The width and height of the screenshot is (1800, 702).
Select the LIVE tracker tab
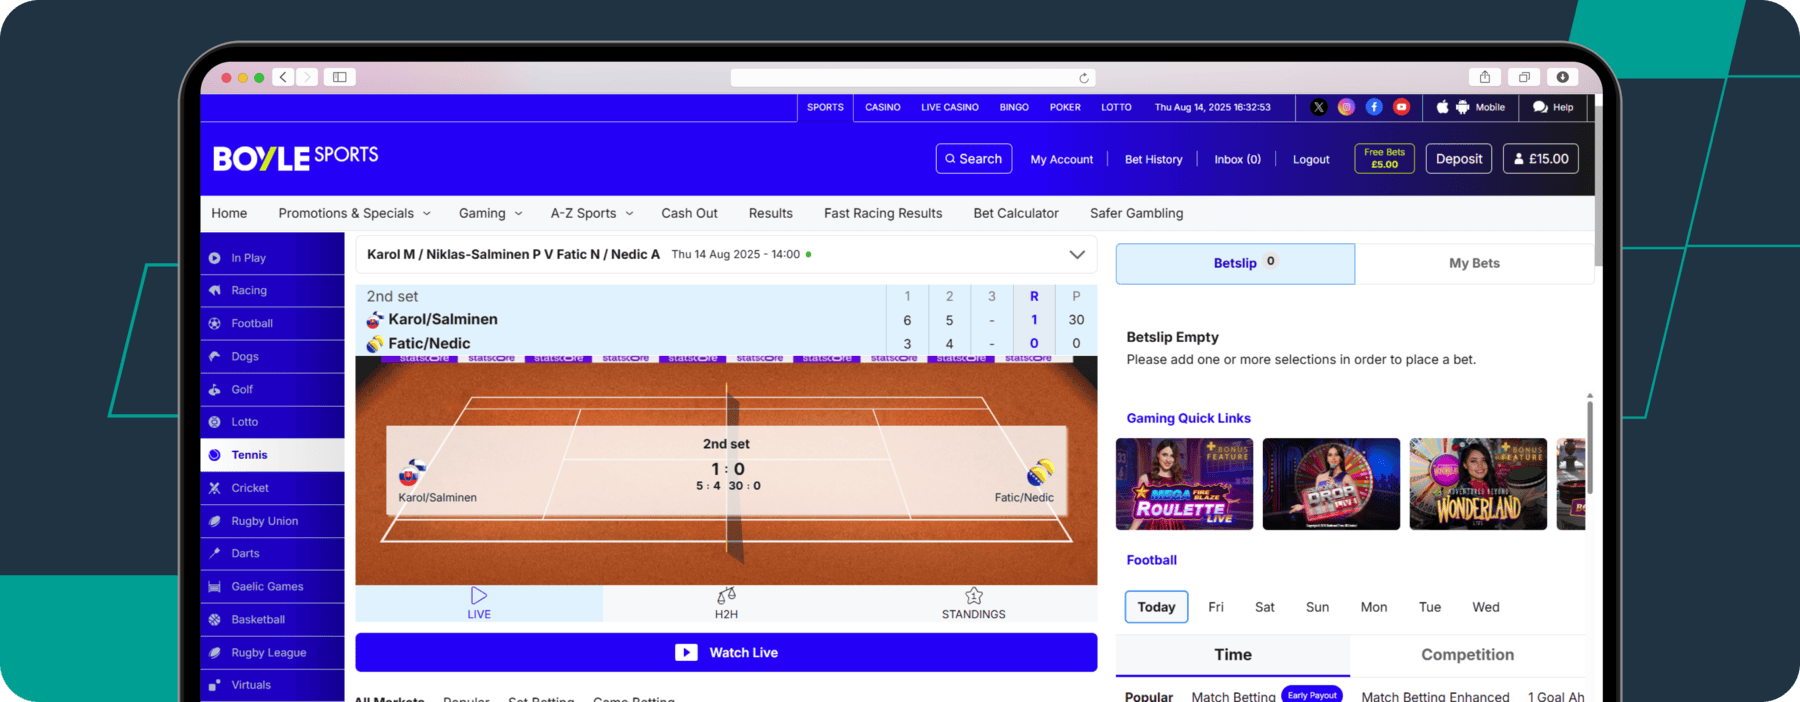click(x=479, y=604)
